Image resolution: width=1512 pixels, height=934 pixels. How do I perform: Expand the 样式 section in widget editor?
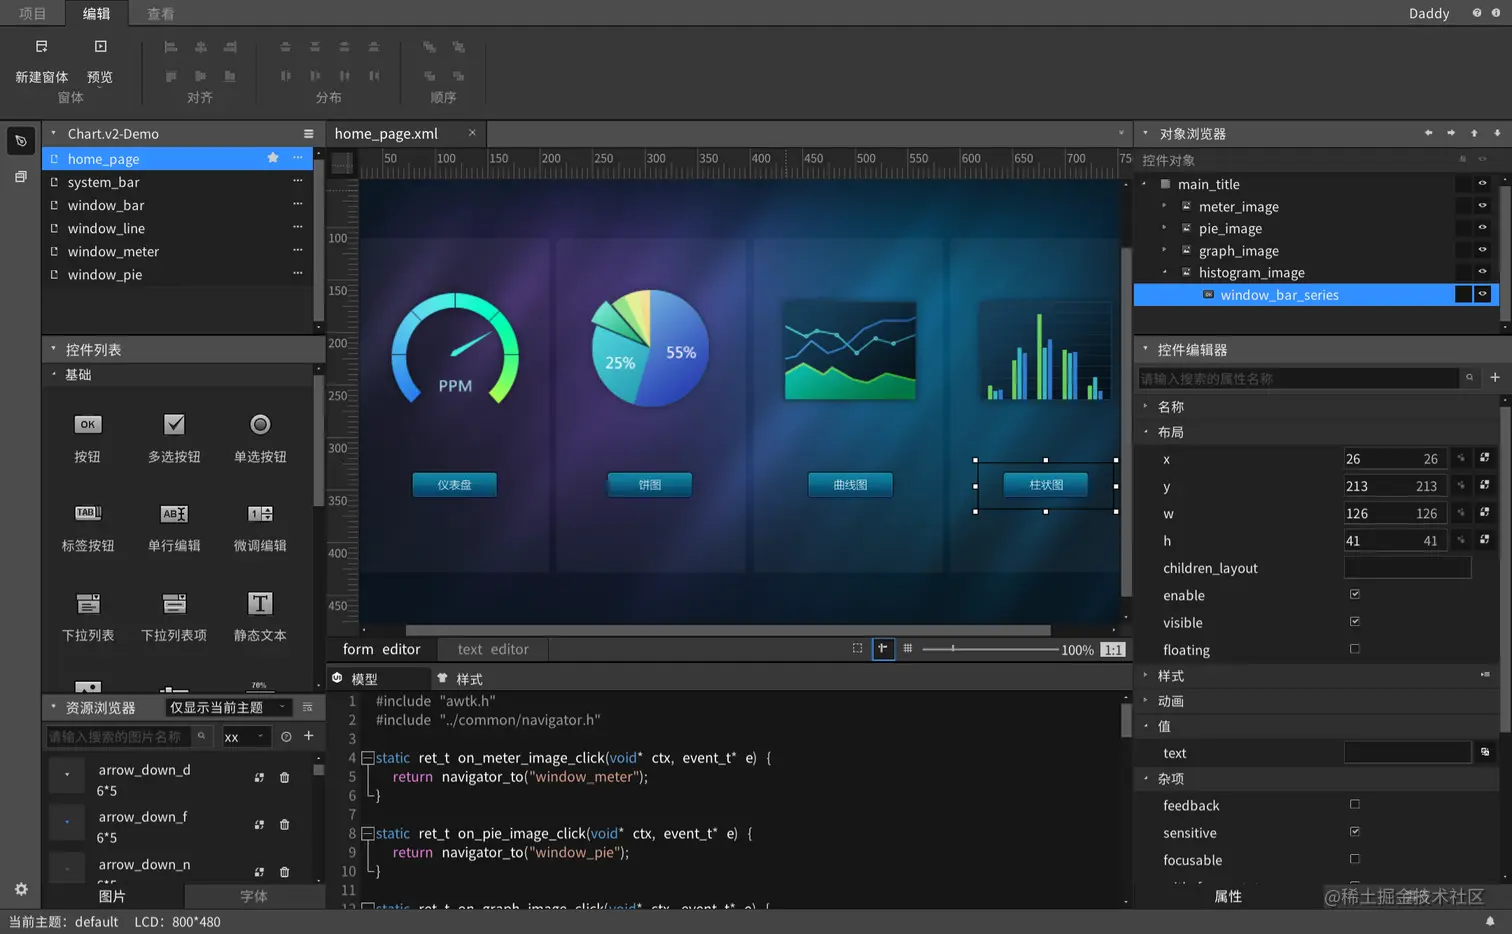[1171, 676]
